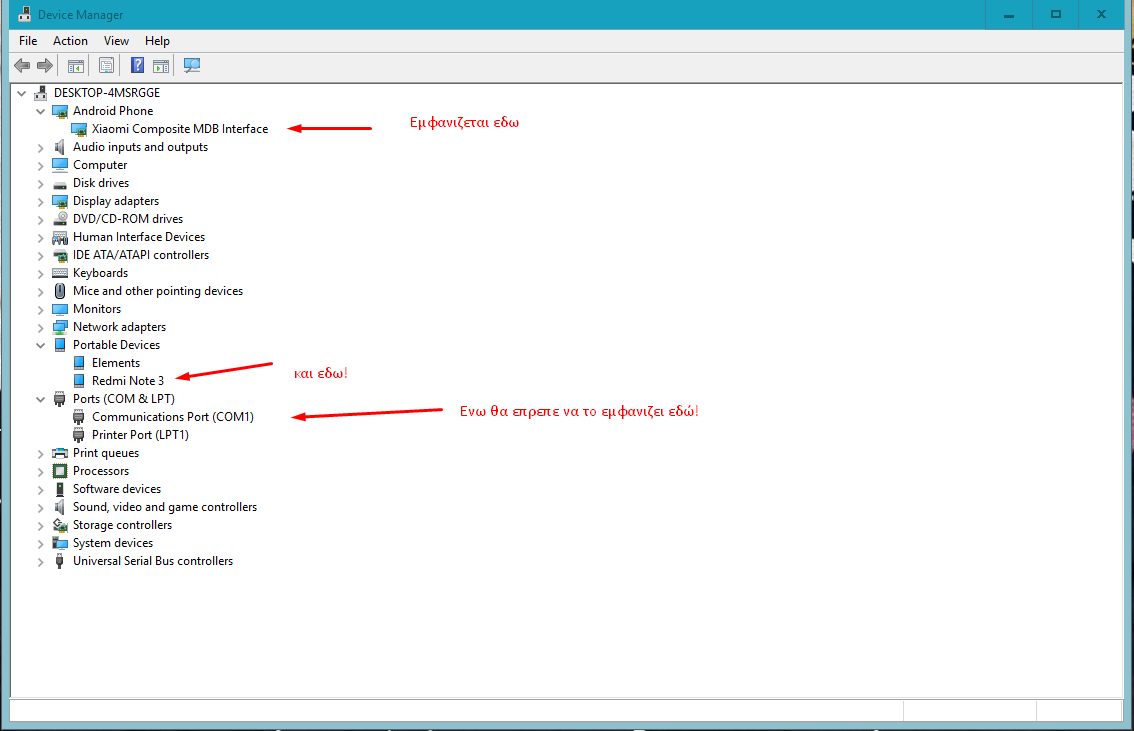Select the Redmi Note 3 device

click(128, 381)
